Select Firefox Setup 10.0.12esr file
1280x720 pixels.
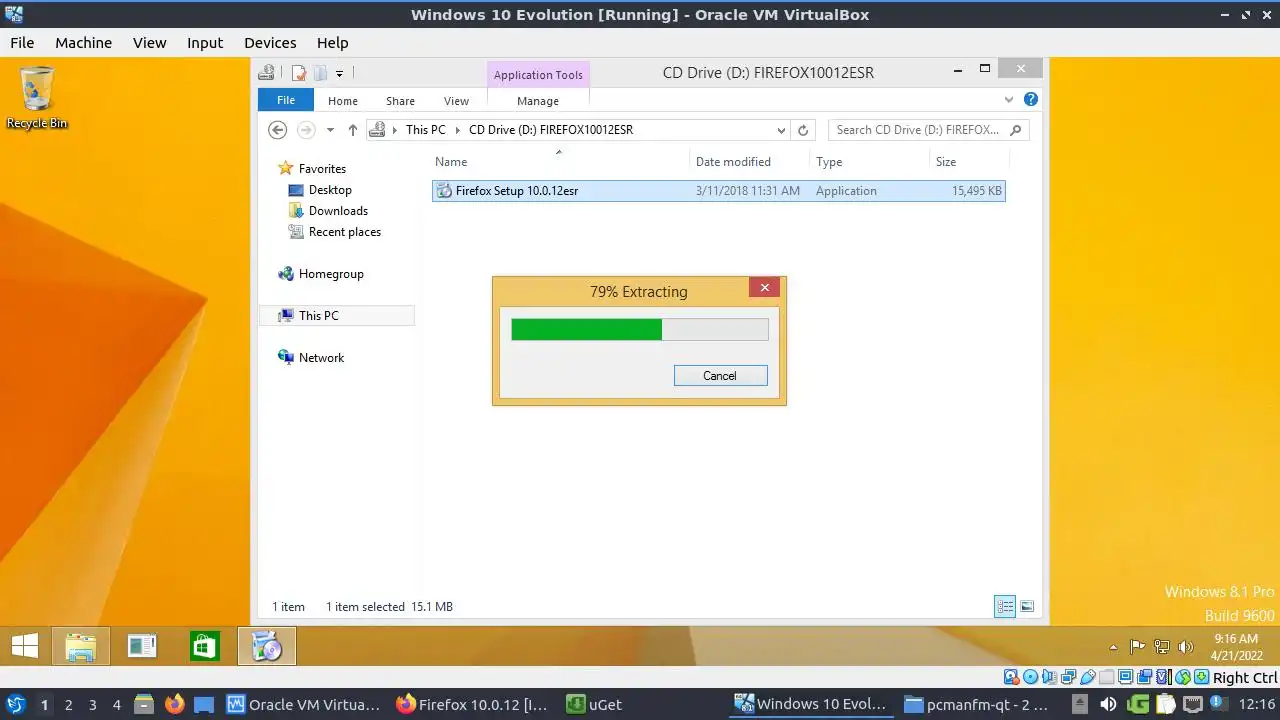(x=719, y=191)
